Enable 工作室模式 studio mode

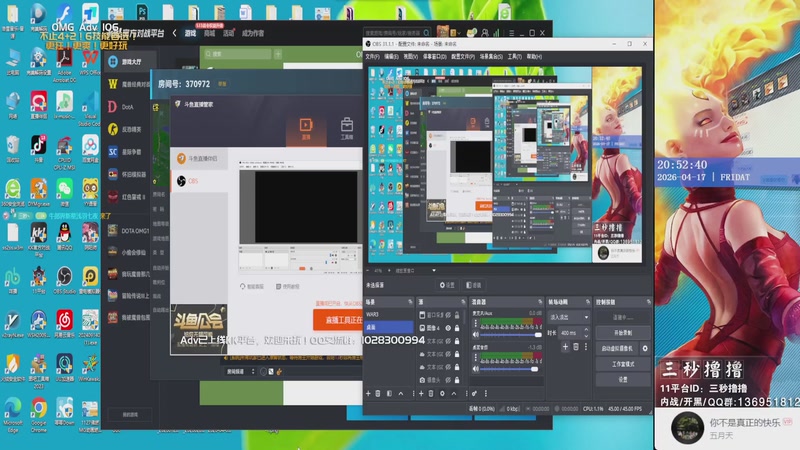point(623,364)
